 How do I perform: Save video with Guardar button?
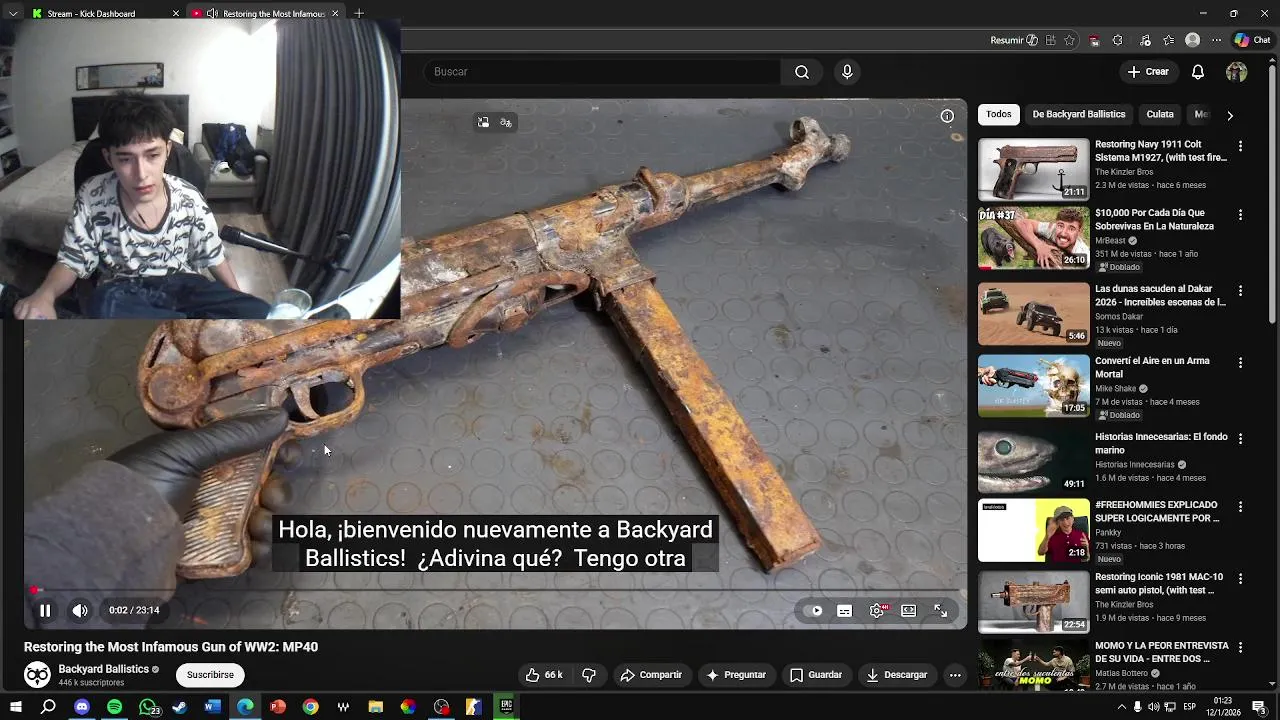point(816,675)
